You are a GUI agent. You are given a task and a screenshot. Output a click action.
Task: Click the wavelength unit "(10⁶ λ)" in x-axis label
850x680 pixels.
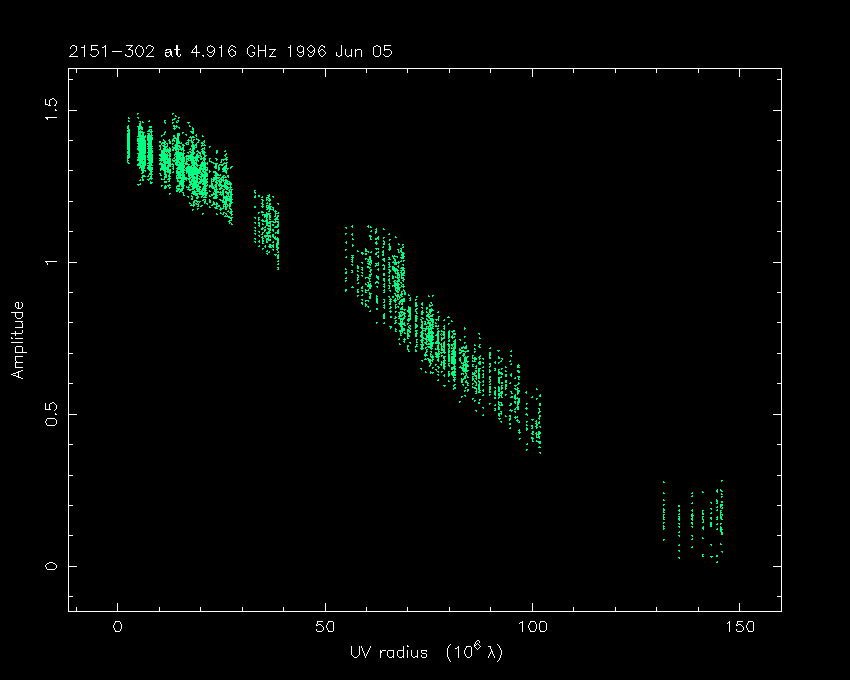click(460, 651)
